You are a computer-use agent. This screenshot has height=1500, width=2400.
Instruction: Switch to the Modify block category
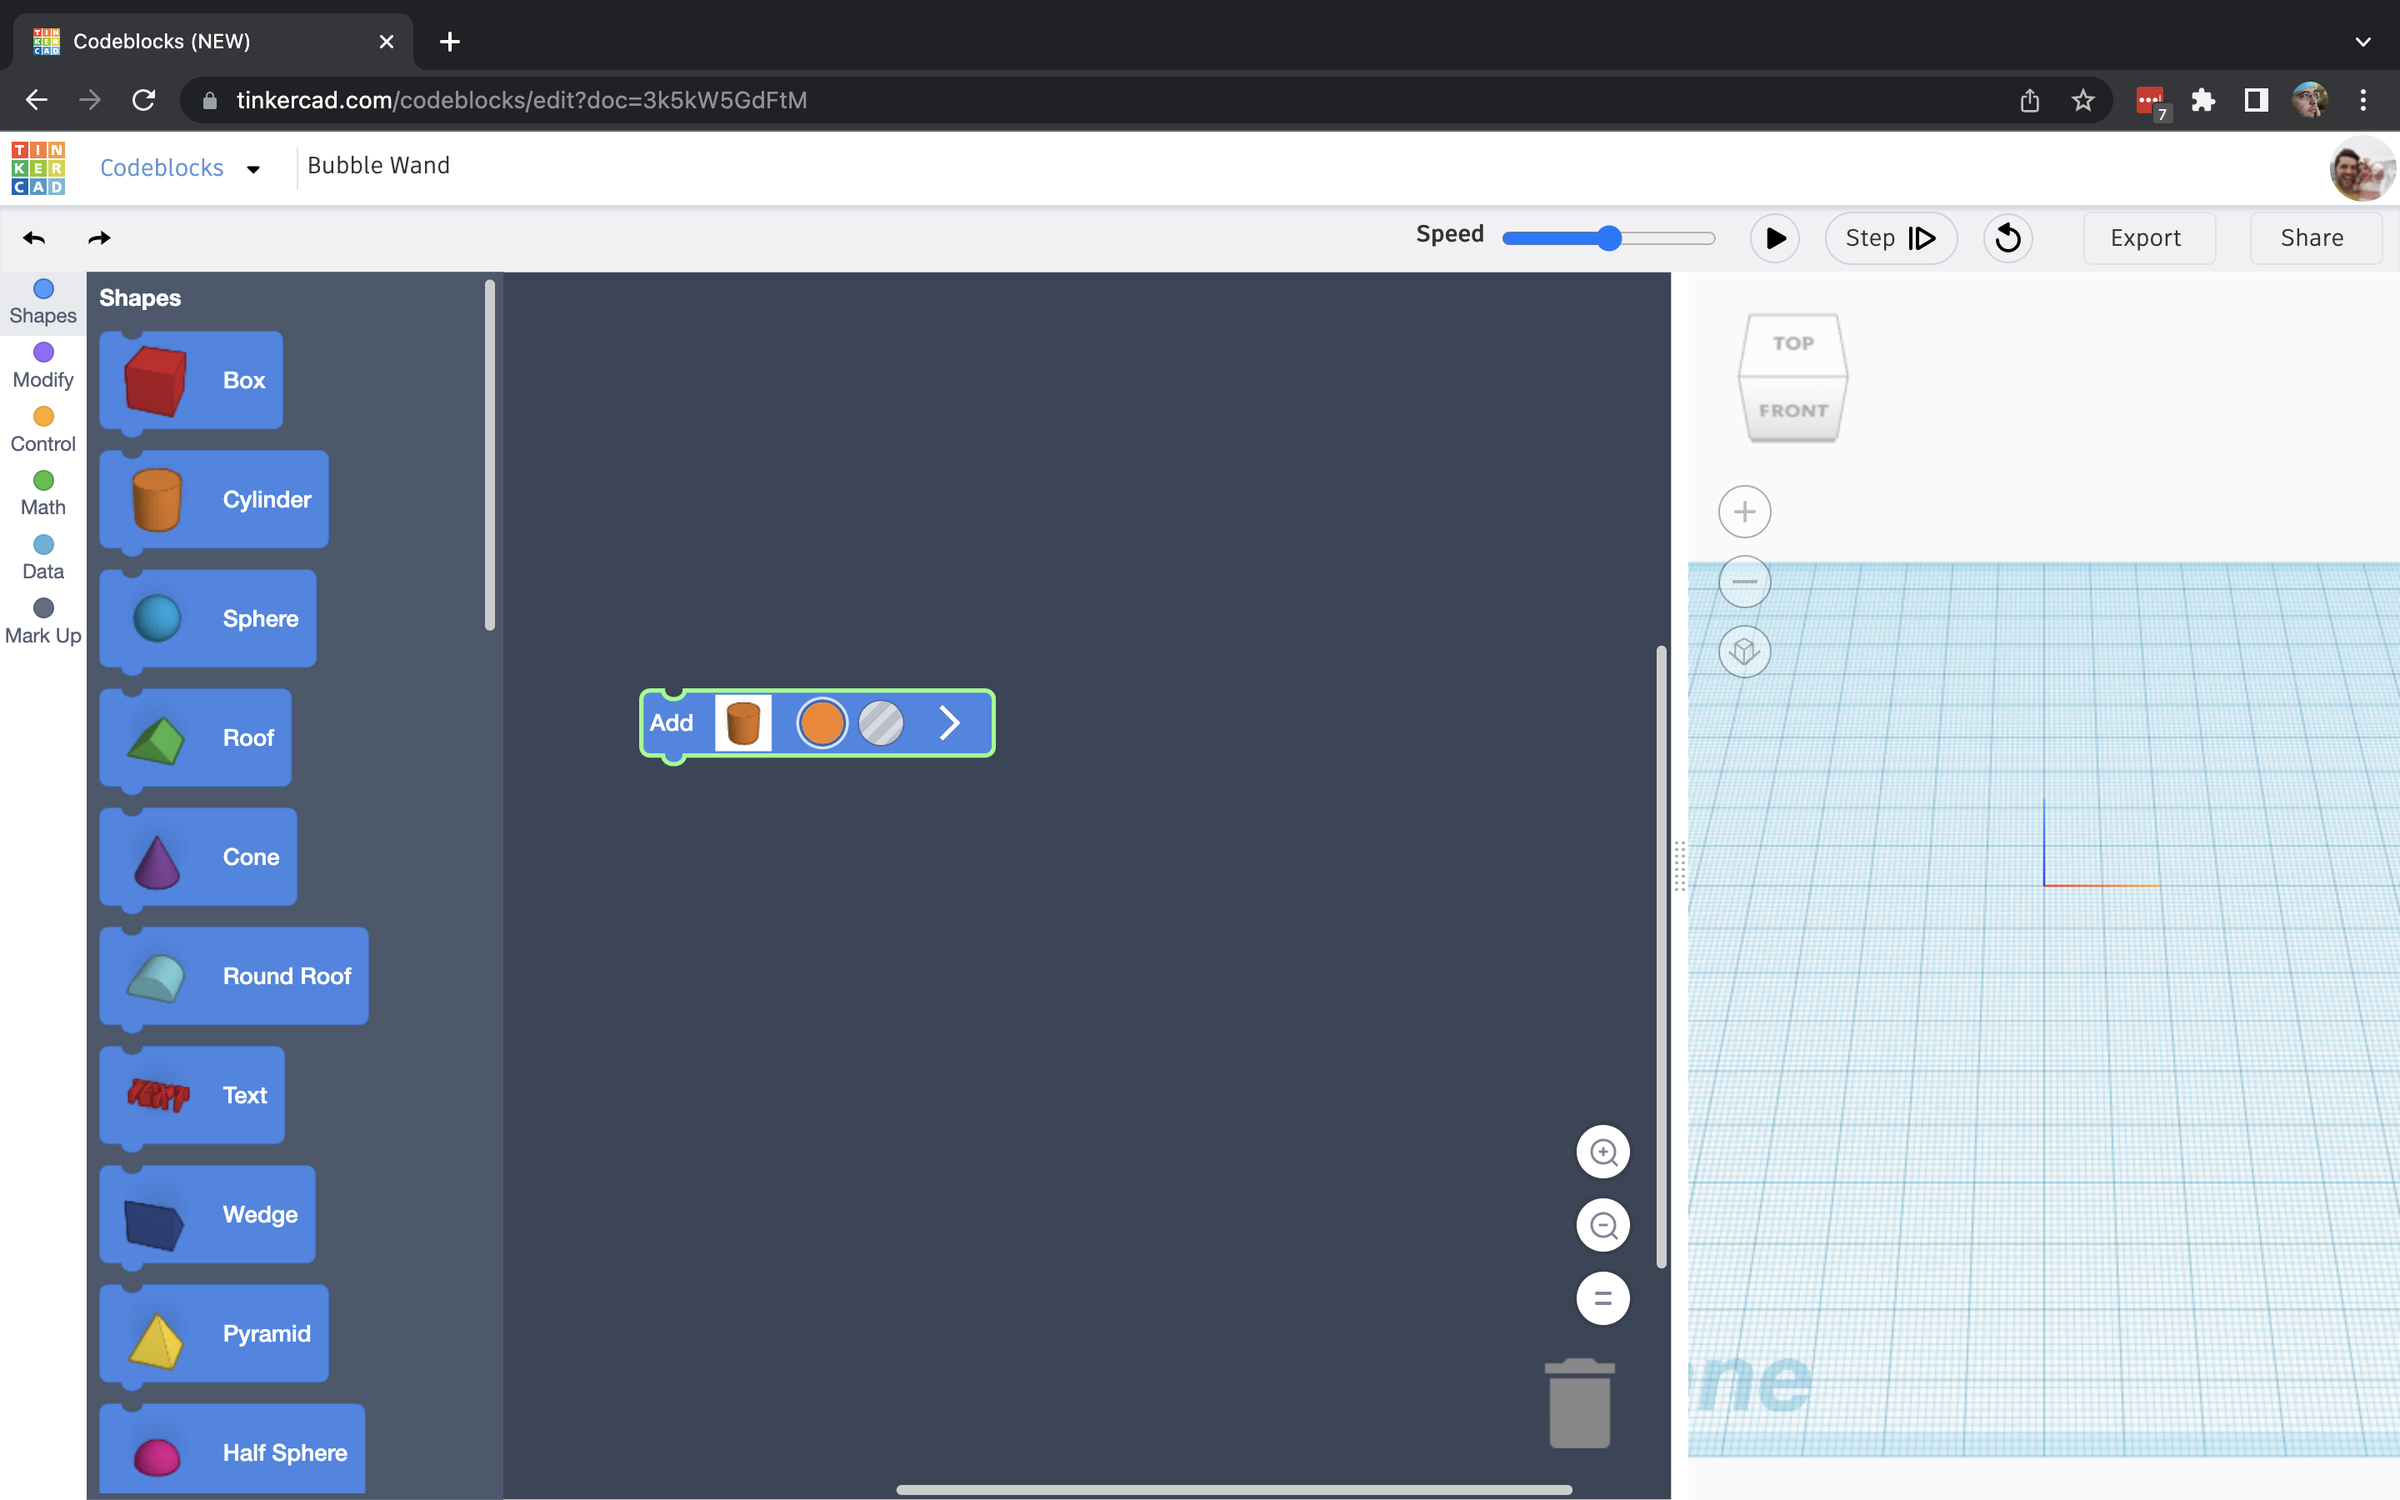(x=42, y=365)
